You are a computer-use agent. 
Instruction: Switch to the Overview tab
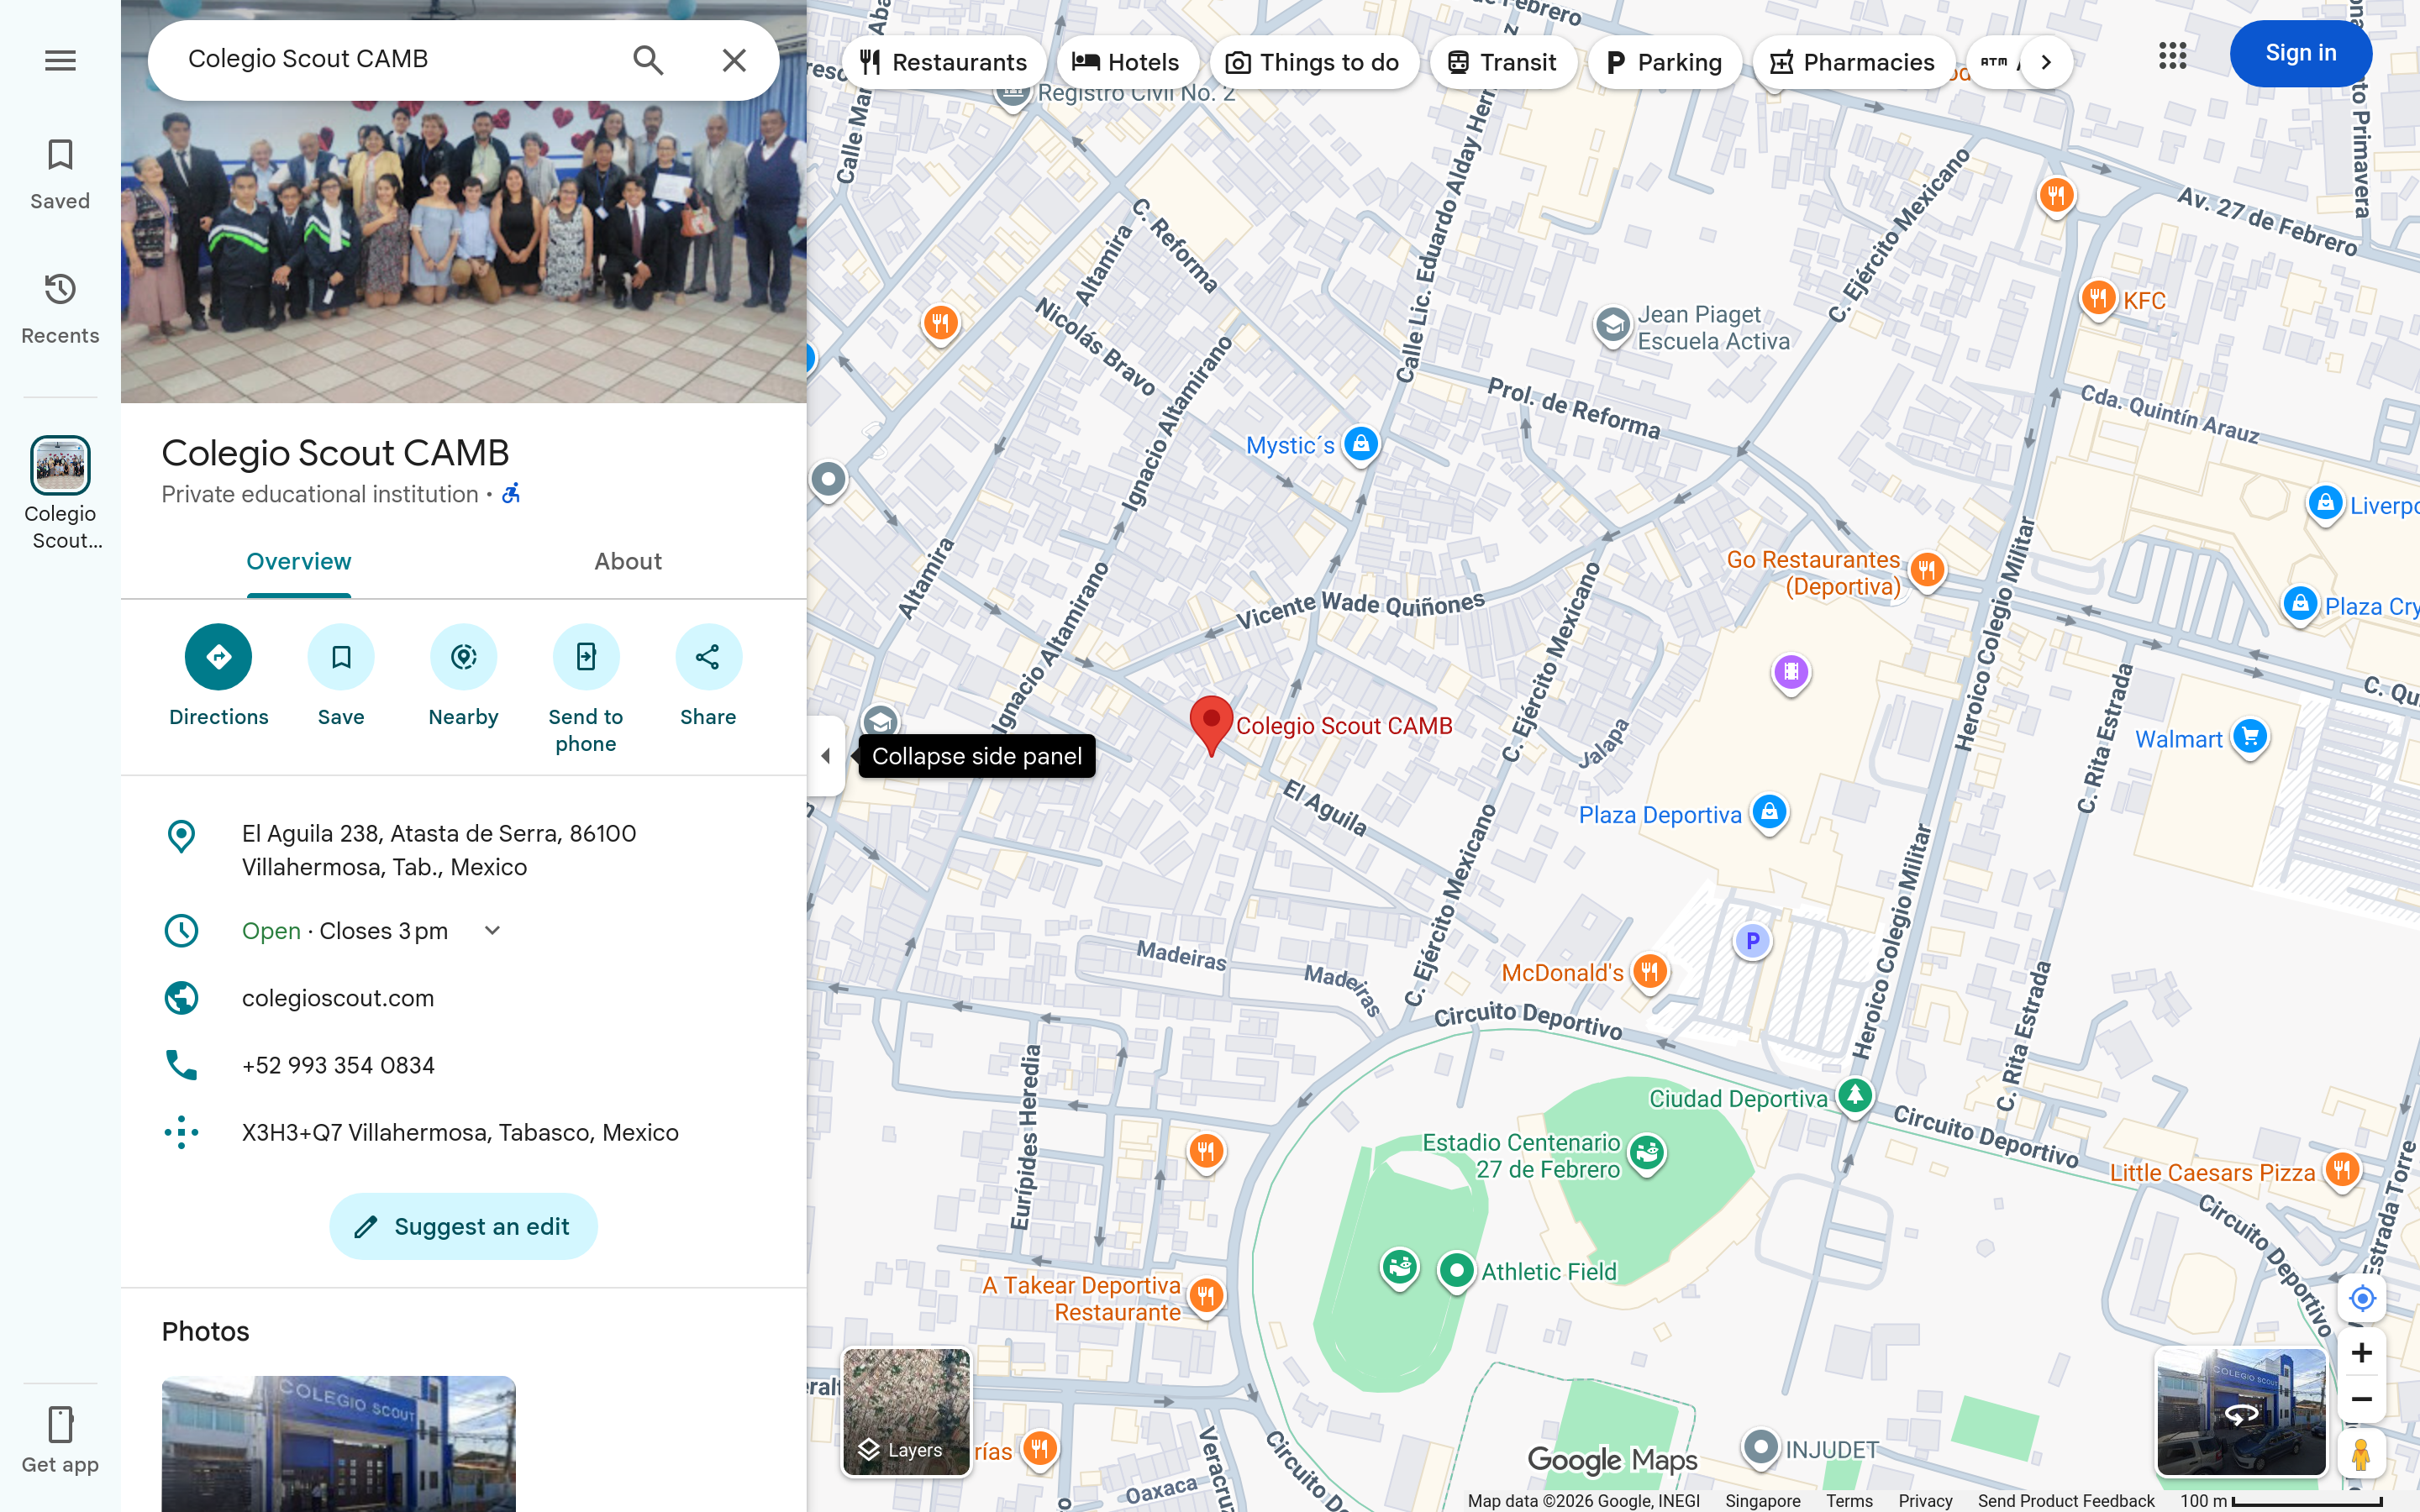pyautogui.click(x=299, y=561)
